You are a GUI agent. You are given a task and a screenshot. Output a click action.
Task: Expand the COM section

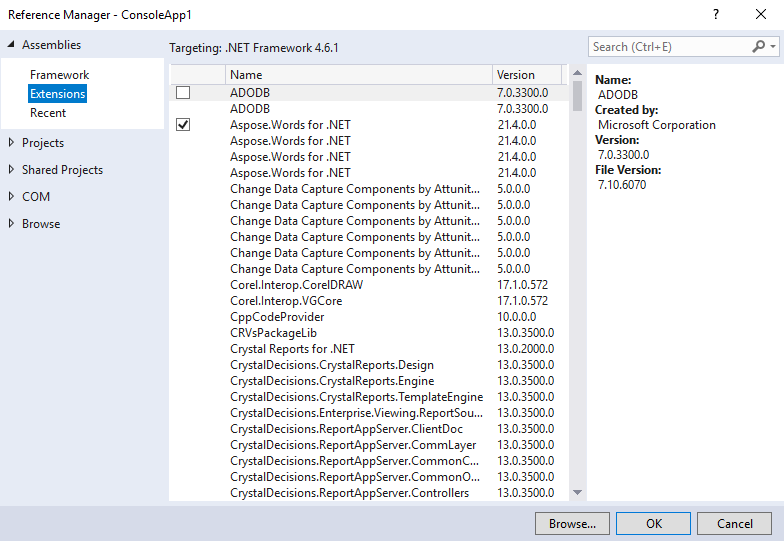[11, 196]
